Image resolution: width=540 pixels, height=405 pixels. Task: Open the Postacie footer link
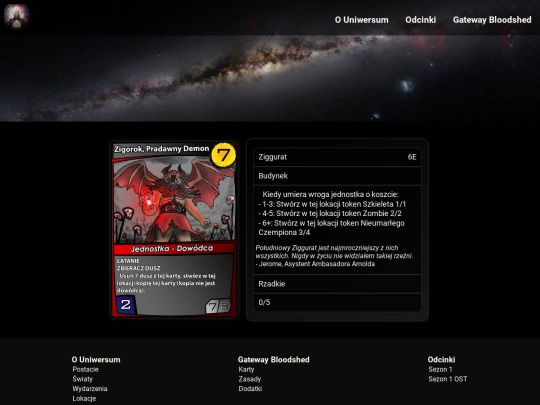[x=85, y=369]
